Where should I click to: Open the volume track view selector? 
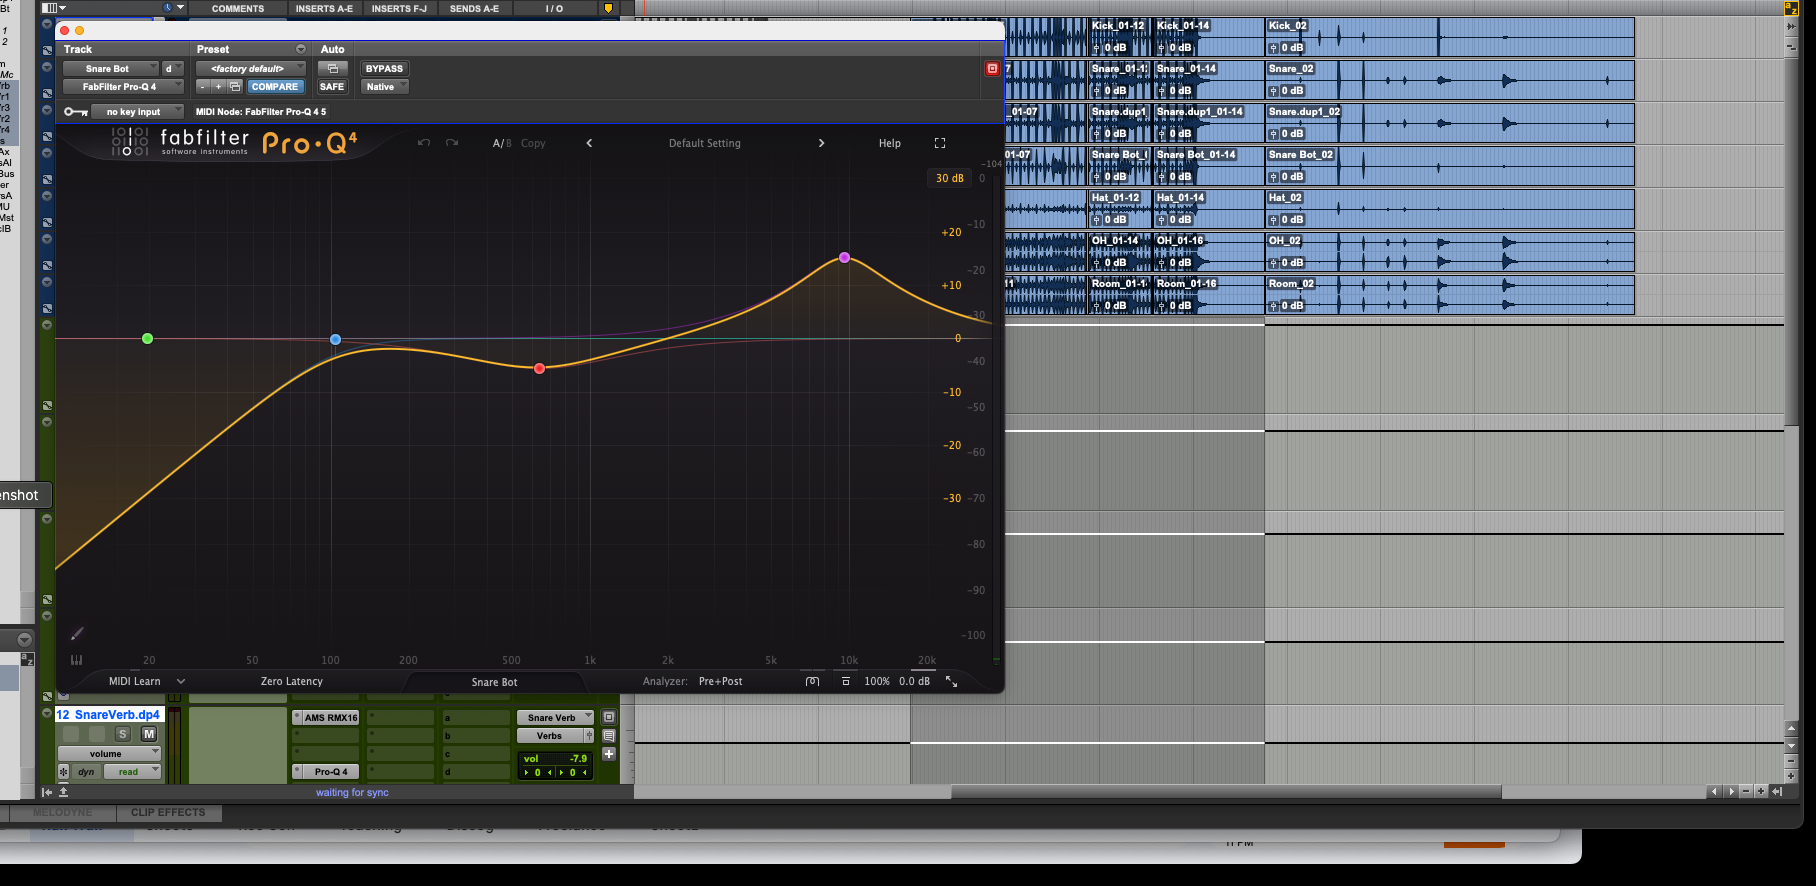point(109,754)
